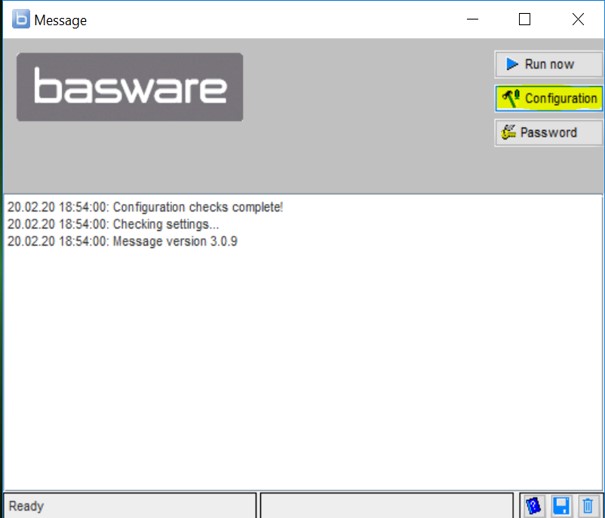Click the Message app icon in title bar
The height and width of the screenshot is (518, 605).
20,19
